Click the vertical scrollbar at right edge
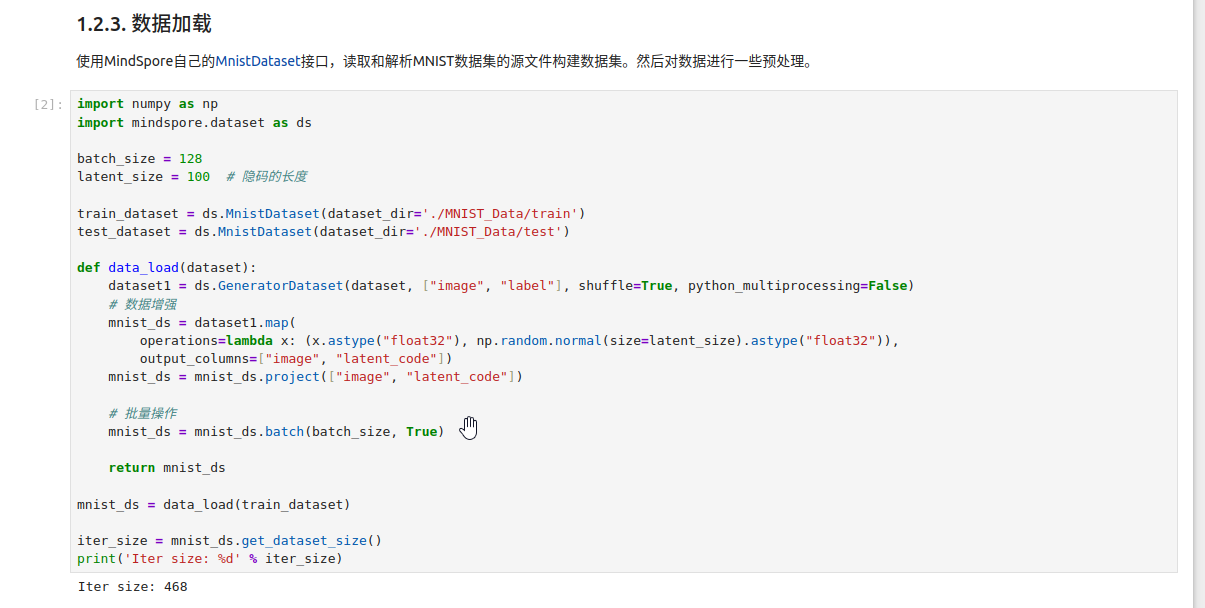The height and width of the screenshot is (608, 1205). [1199, 300]
